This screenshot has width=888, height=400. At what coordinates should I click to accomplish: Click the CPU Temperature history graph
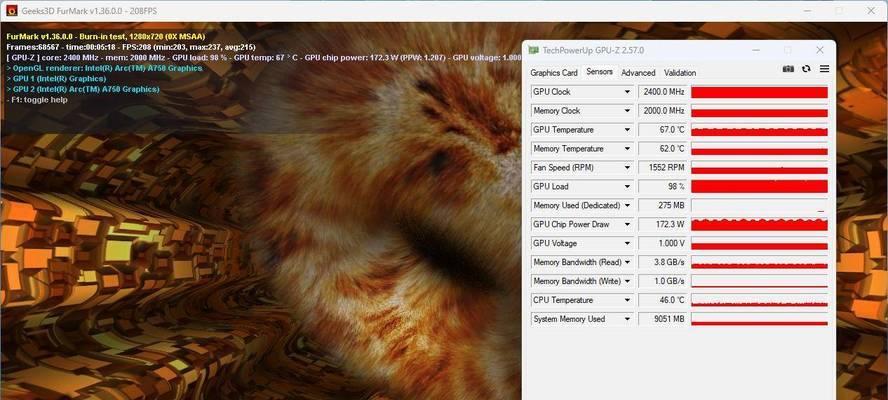pos(759,300)
